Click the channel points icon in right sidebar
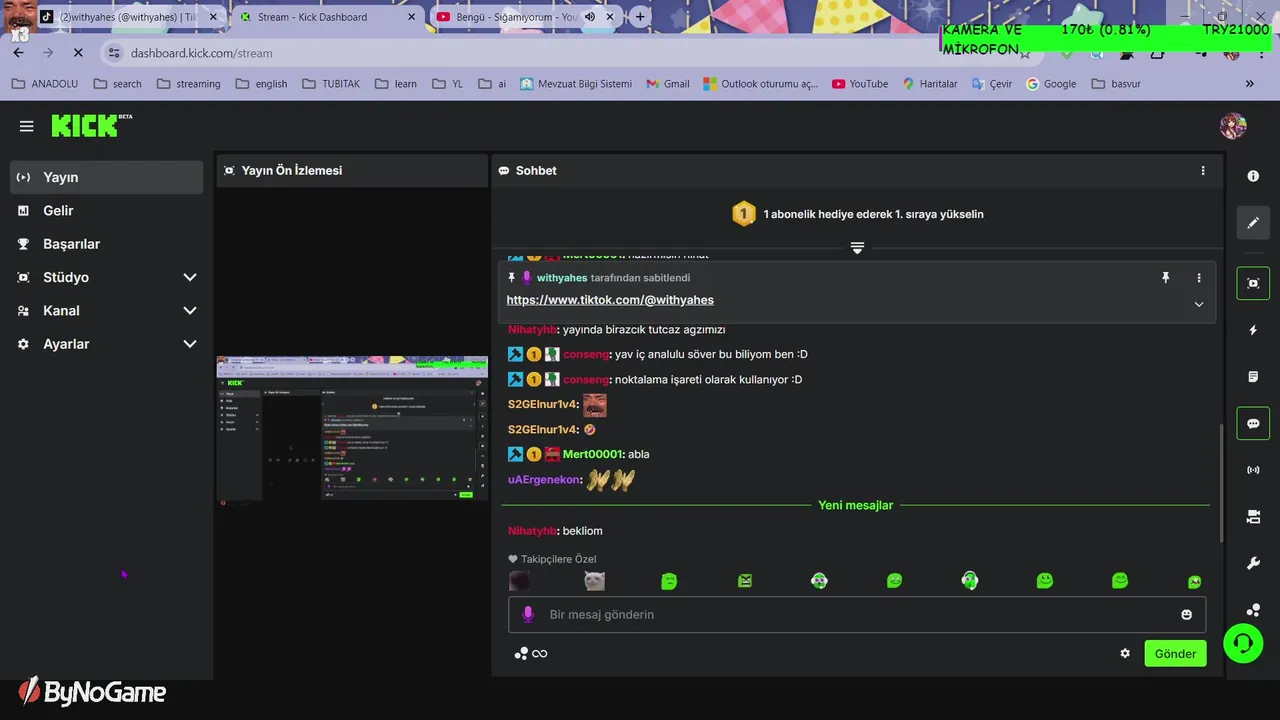 tap(1253, 610)
